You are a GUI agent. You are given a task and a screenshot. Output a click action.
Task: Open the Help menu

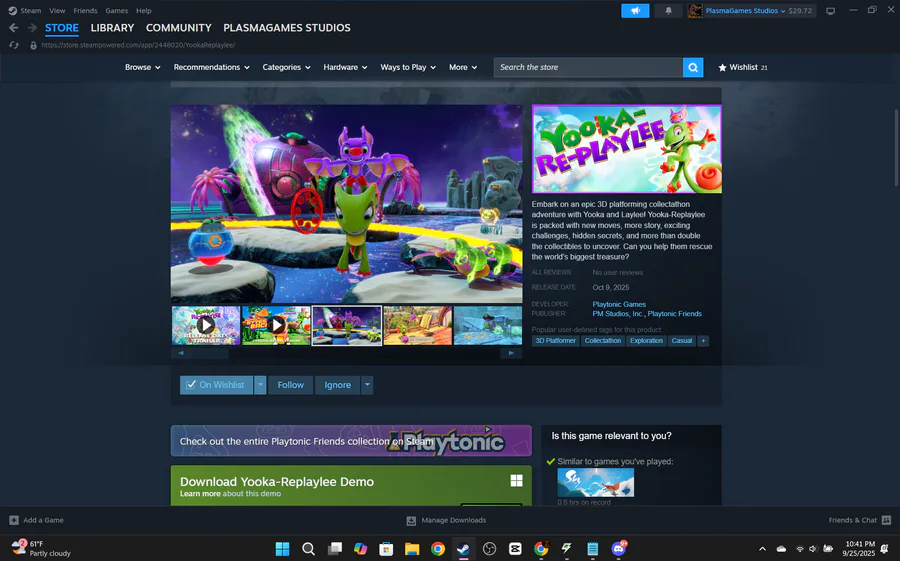143,10
